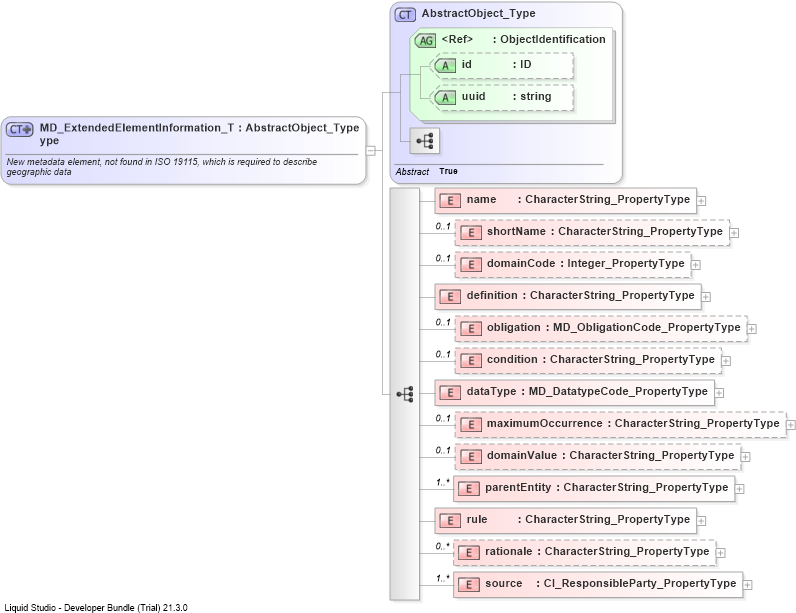Image resolution: width=796 pixels, height=613 pixels.
Task: Select the AbstractObject_Type title text
Action: click(478, 14)
